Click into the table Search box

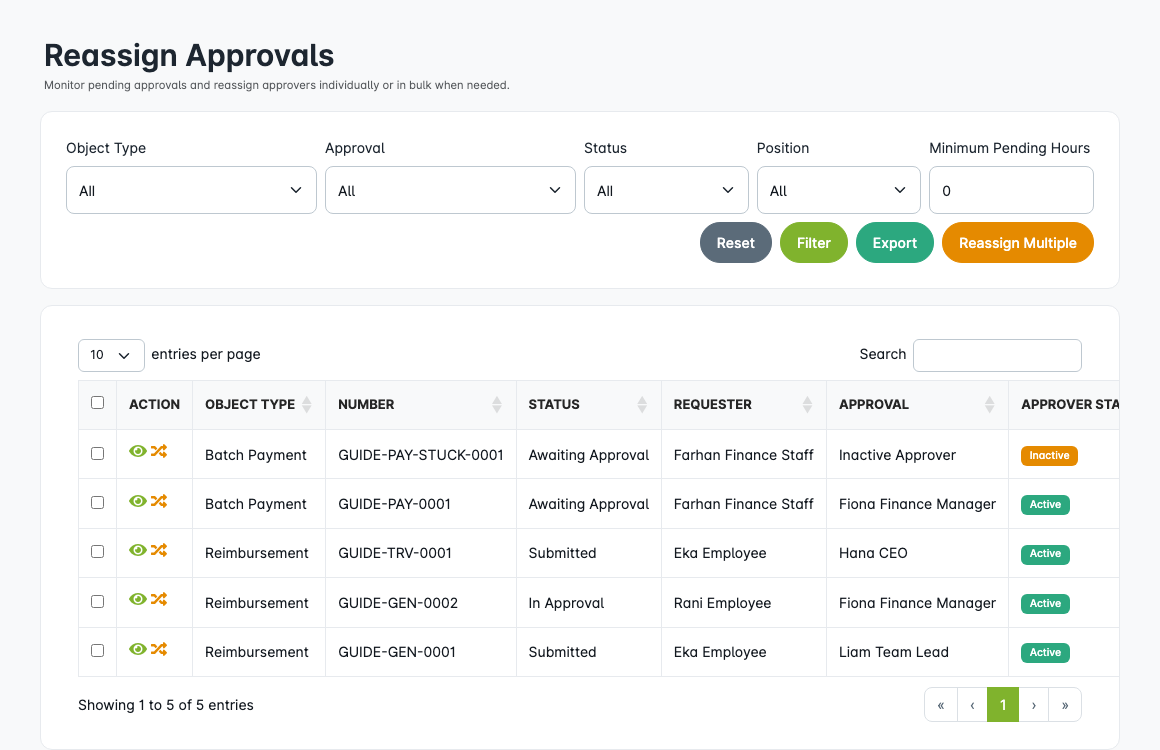[x=997, y=355]
